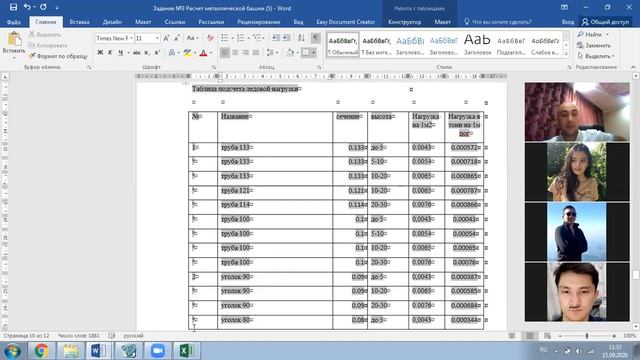Click the Chrome icon in the taskbar
Screen dimensions: 640x360
[41, 350]
